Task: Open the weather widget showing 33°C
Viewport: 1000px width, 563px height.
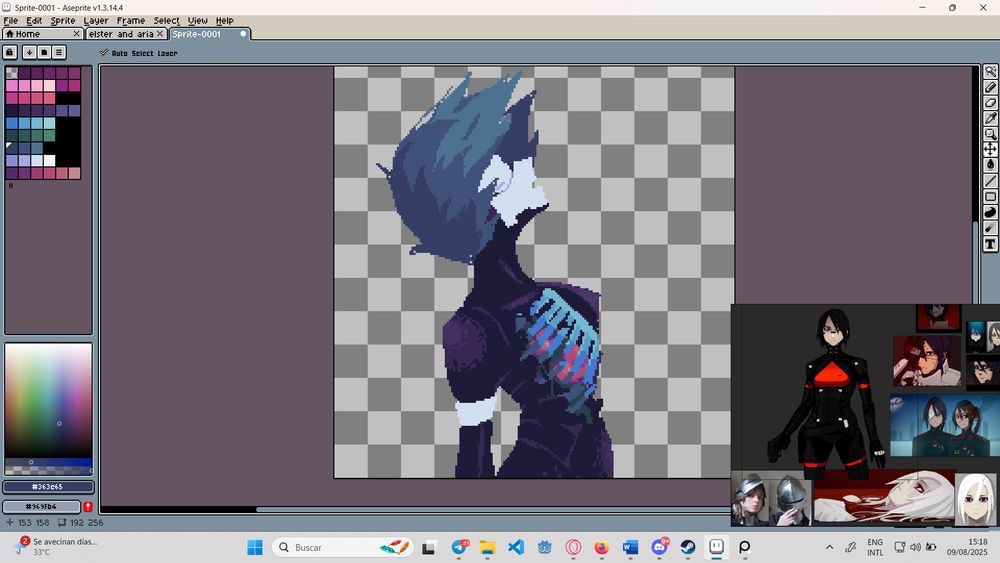Action: pyautogui.click(x=57, y=546)
